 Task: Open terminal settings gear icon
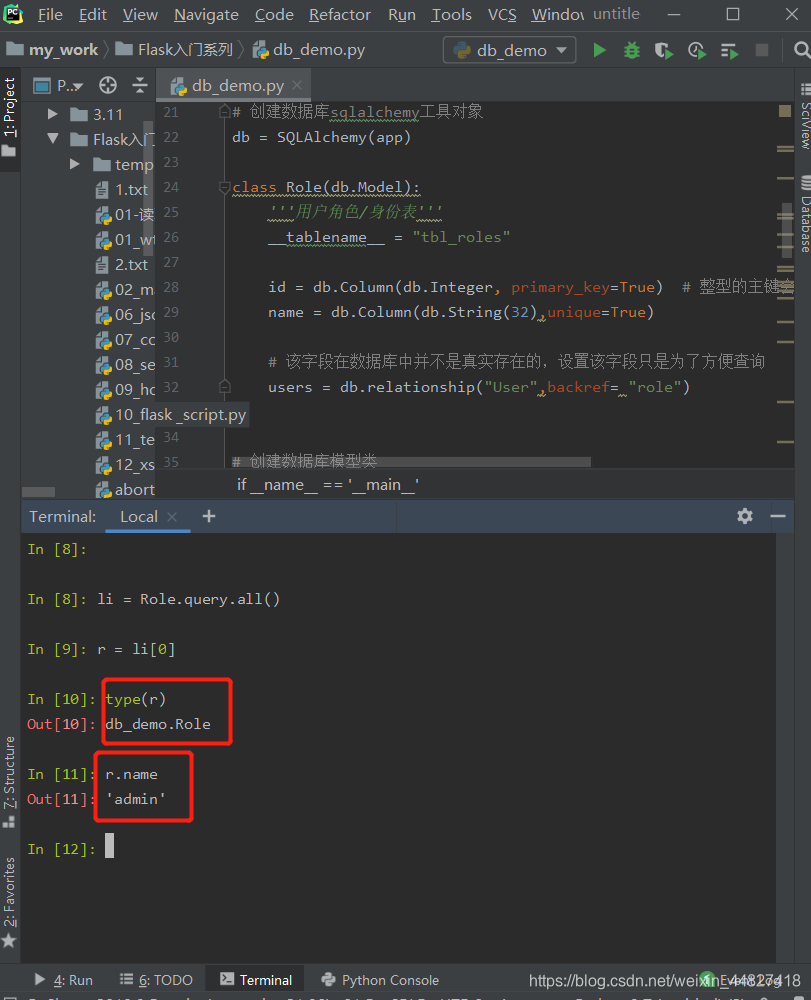pos(745,516)
